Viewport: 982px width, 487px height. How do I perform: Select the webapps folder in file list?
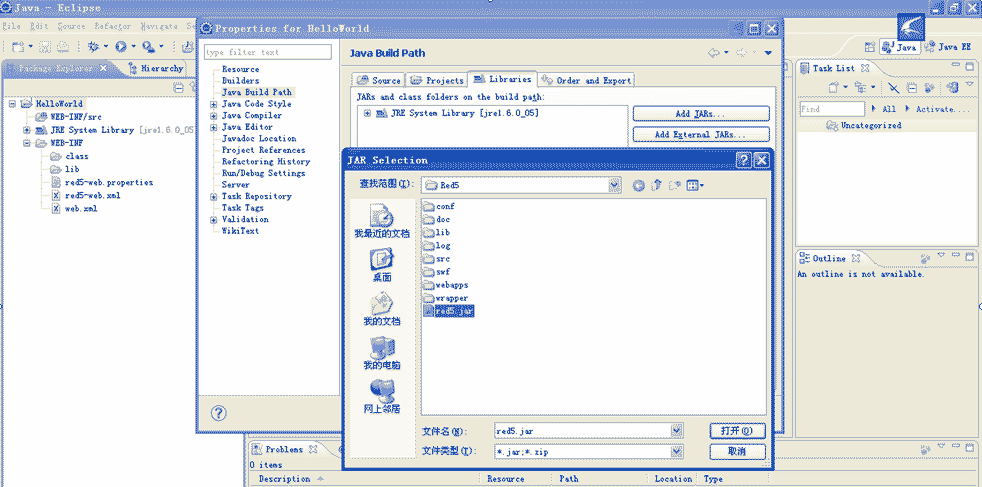(x=446, y=285)
